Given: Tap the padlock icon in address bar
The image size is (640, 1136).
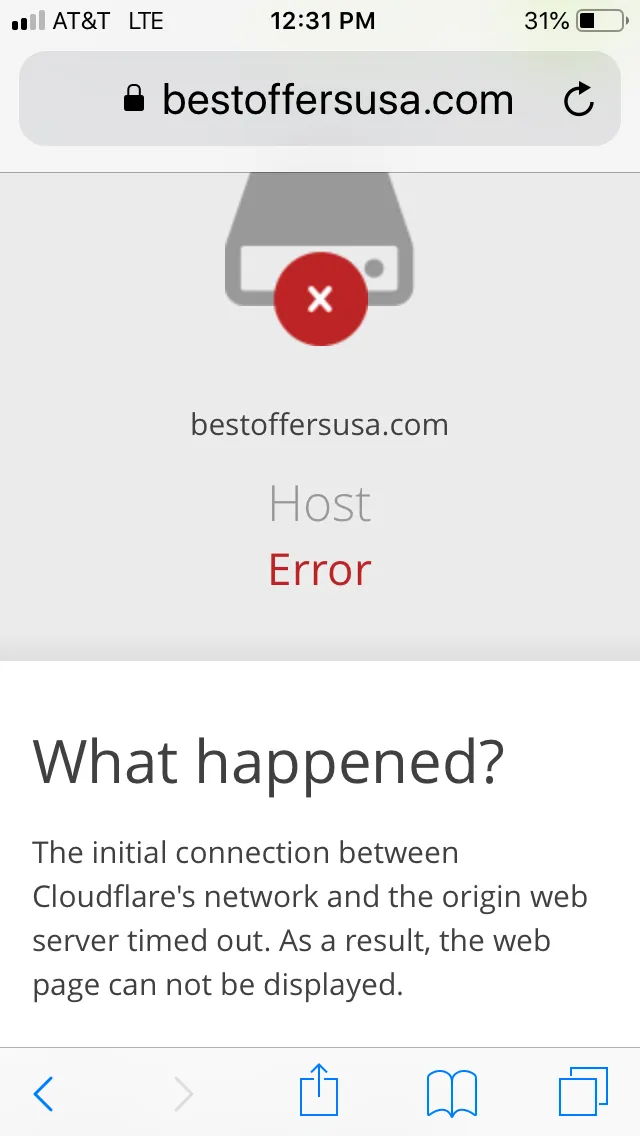Looking at the screenshot, I should tap(134, 98).
